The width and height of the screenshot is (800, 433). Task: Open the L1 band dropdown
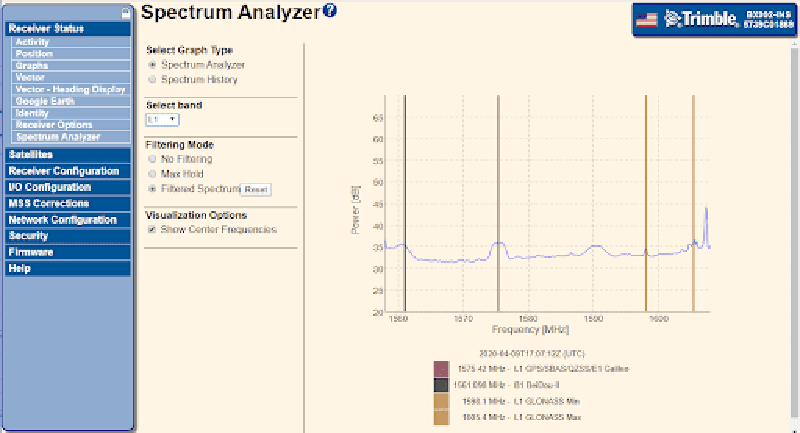[x=162, y=120]
